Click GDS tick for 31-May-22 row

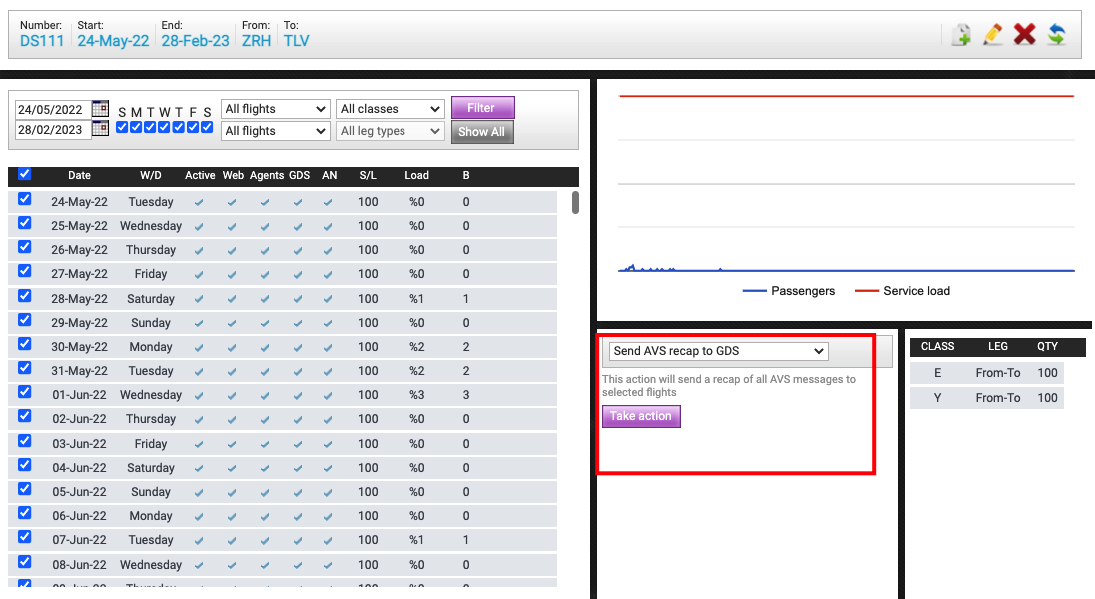click(x=298, y=372)
